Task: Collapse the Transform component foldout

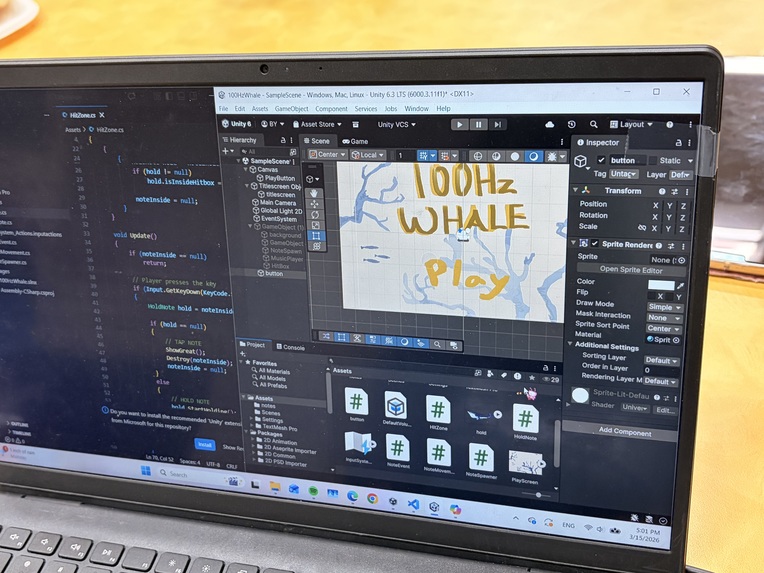Action: (575, 190)
